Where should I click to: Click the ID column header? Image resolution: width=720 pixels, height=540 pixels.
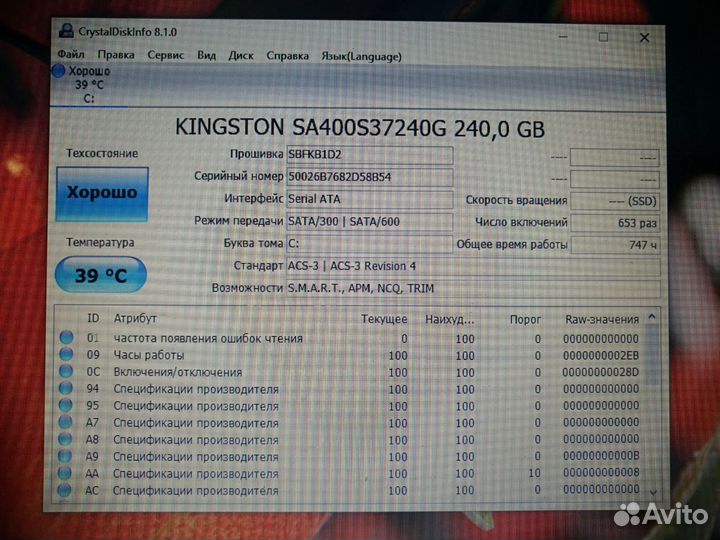pos(93,318)
